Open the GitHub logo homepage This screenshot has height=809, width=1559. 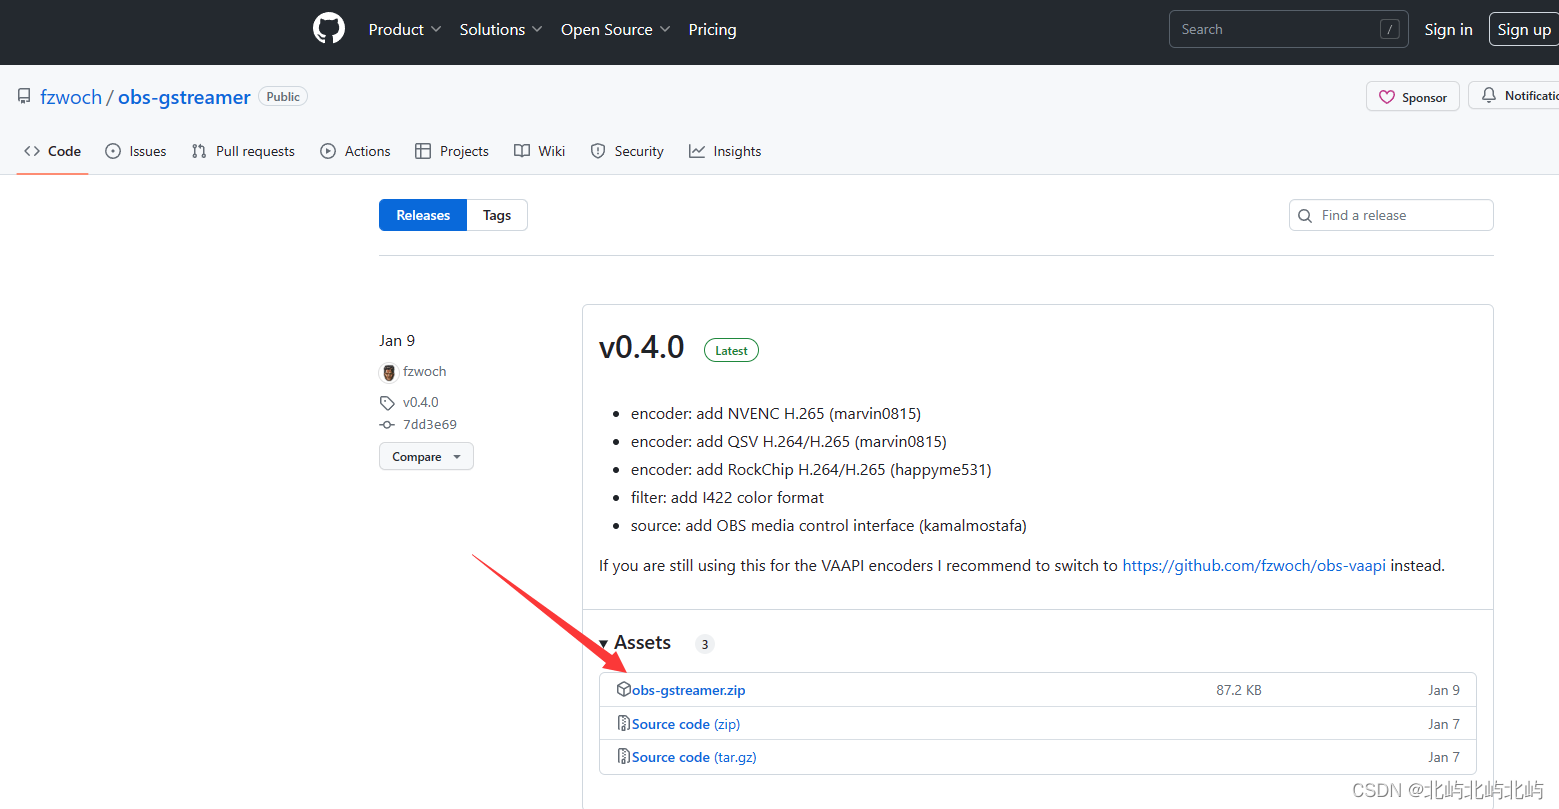coord(329,29)
